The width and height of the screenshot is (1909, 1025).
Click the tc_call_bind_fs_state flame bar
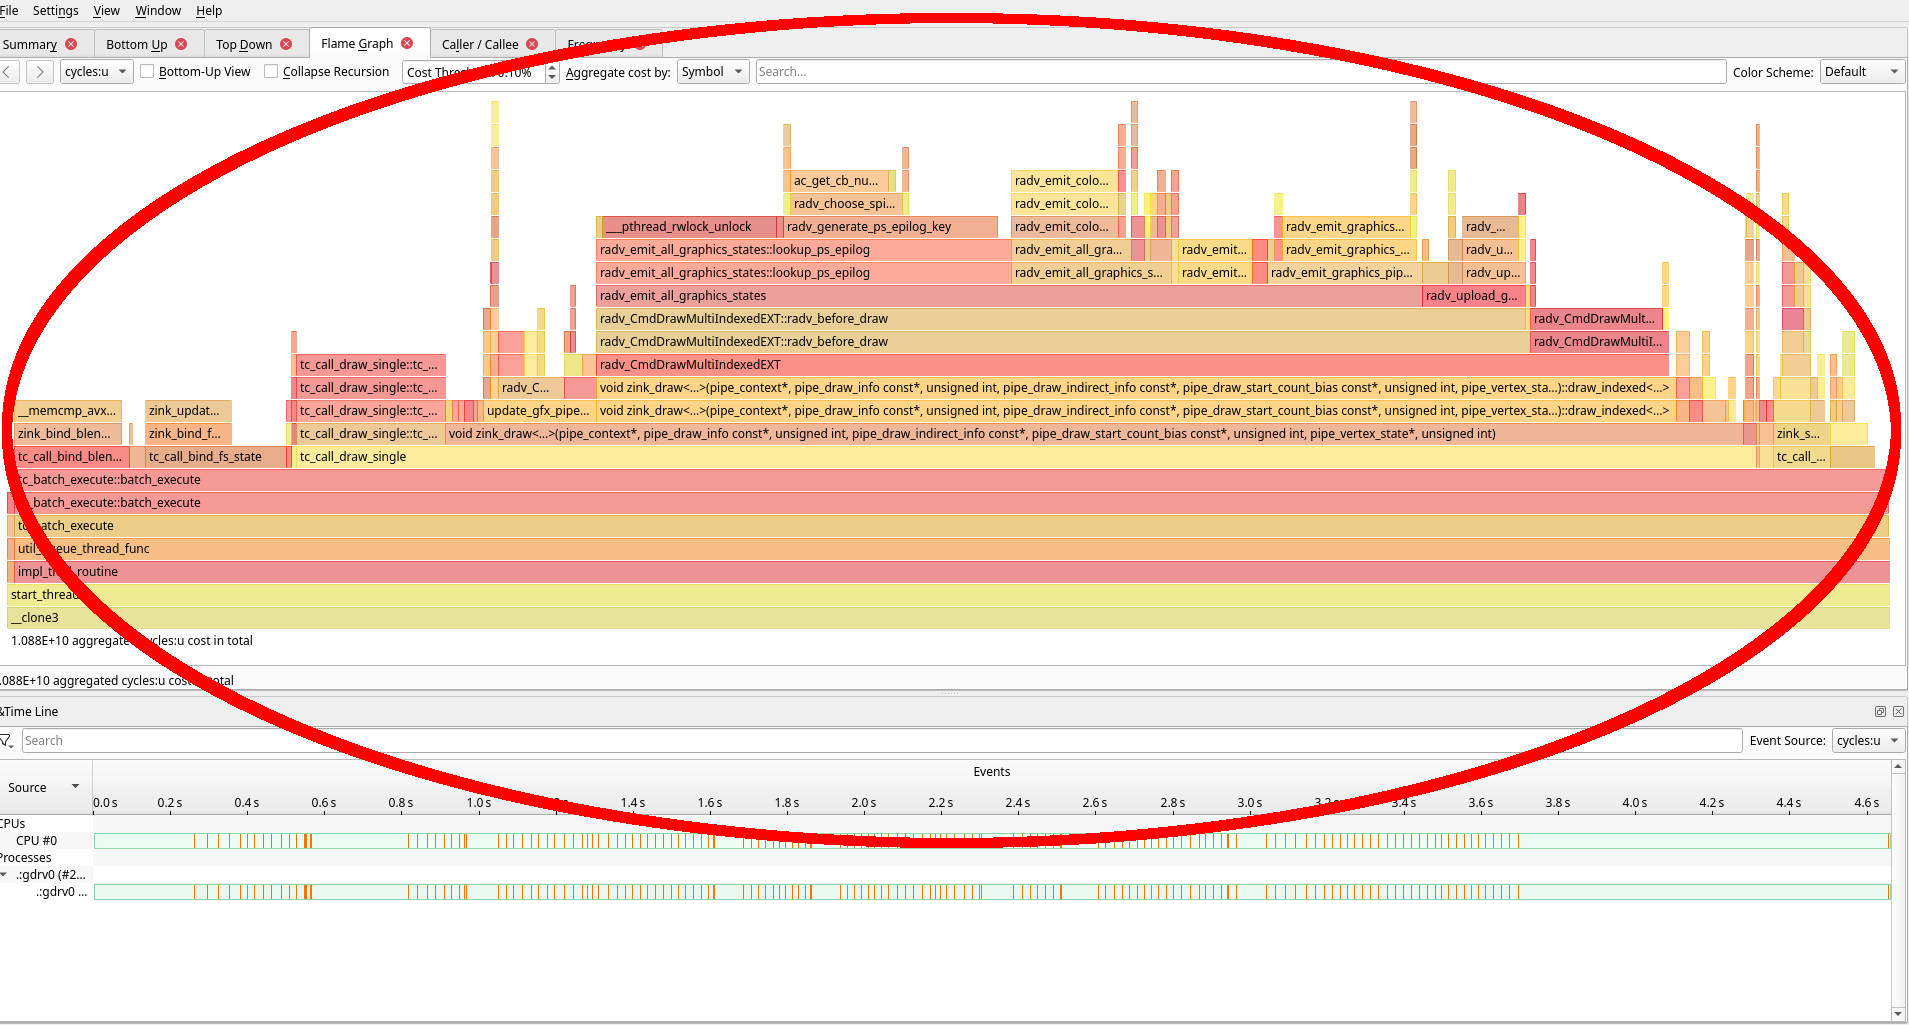coord(215,457)
